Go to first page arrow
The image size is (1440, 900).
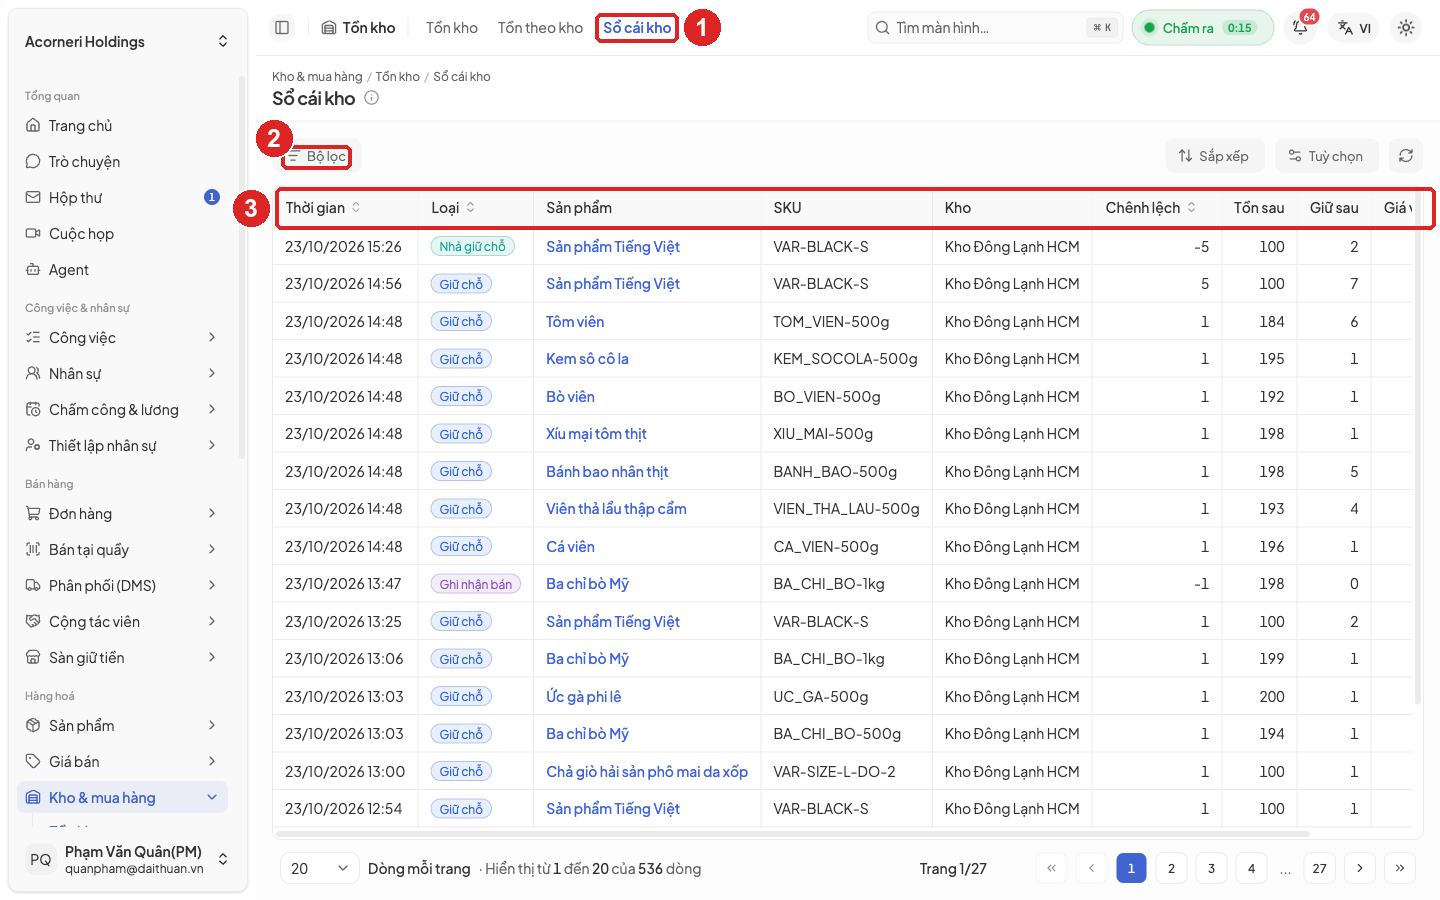[1051, 868]
